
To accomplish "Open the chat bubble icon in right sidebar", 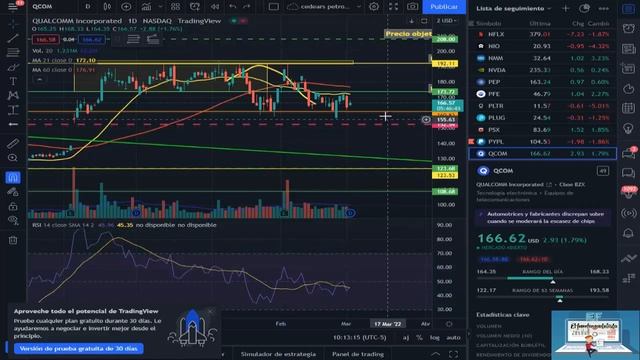I will tap(628, 173).
